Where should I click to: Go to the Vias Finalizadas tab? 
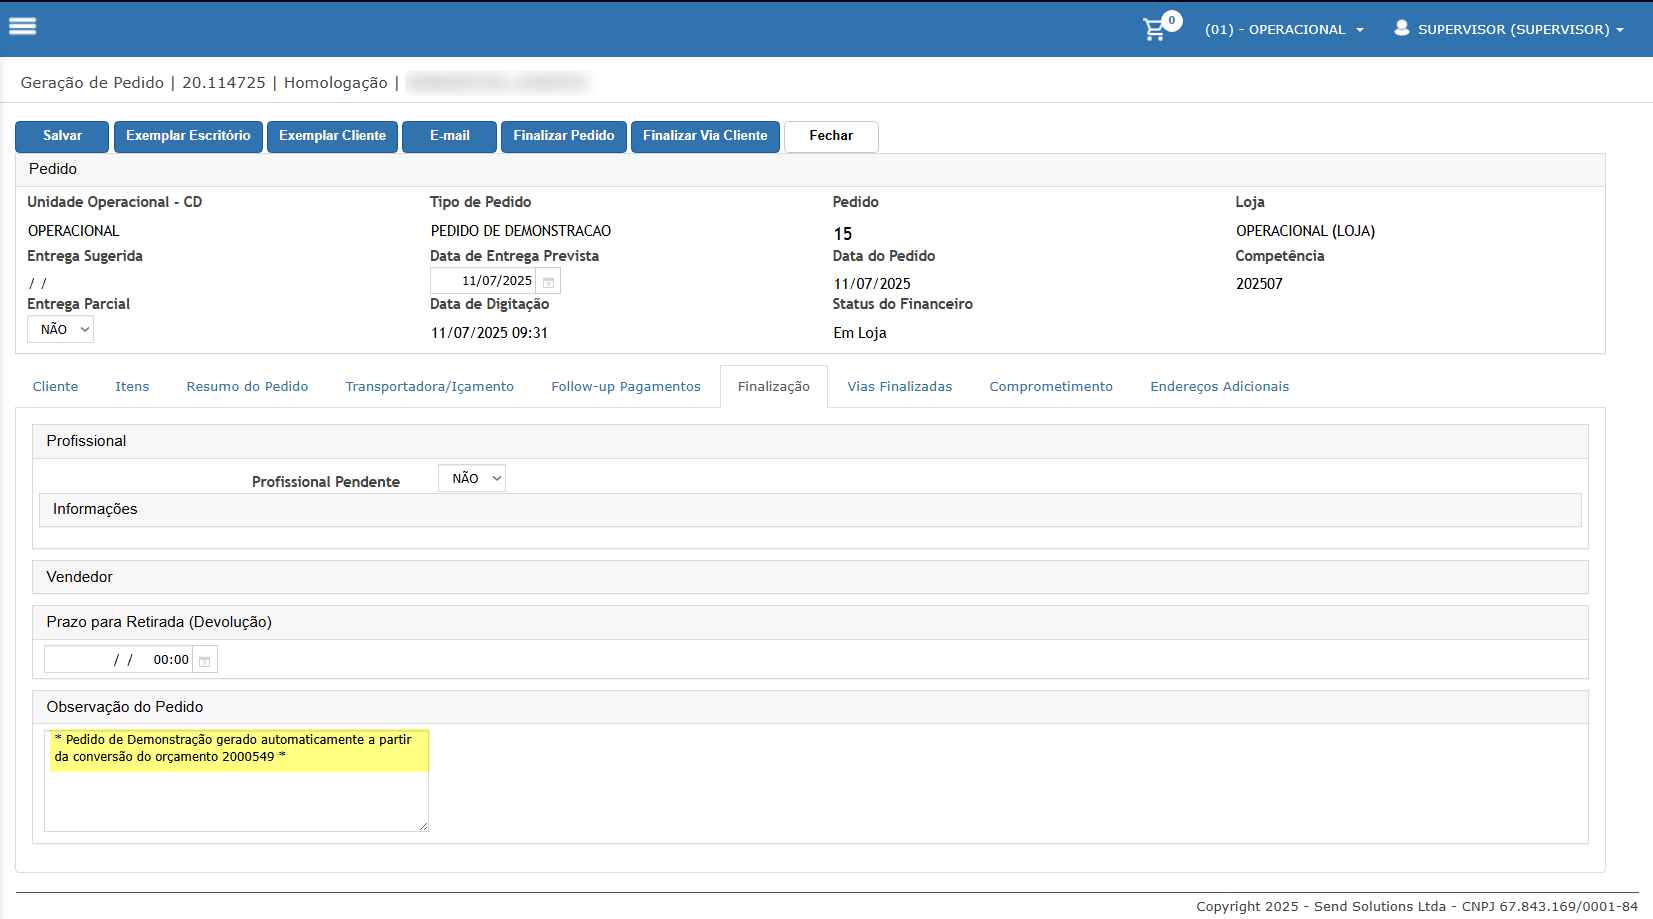pyautogui.click(x=900, y=387)
